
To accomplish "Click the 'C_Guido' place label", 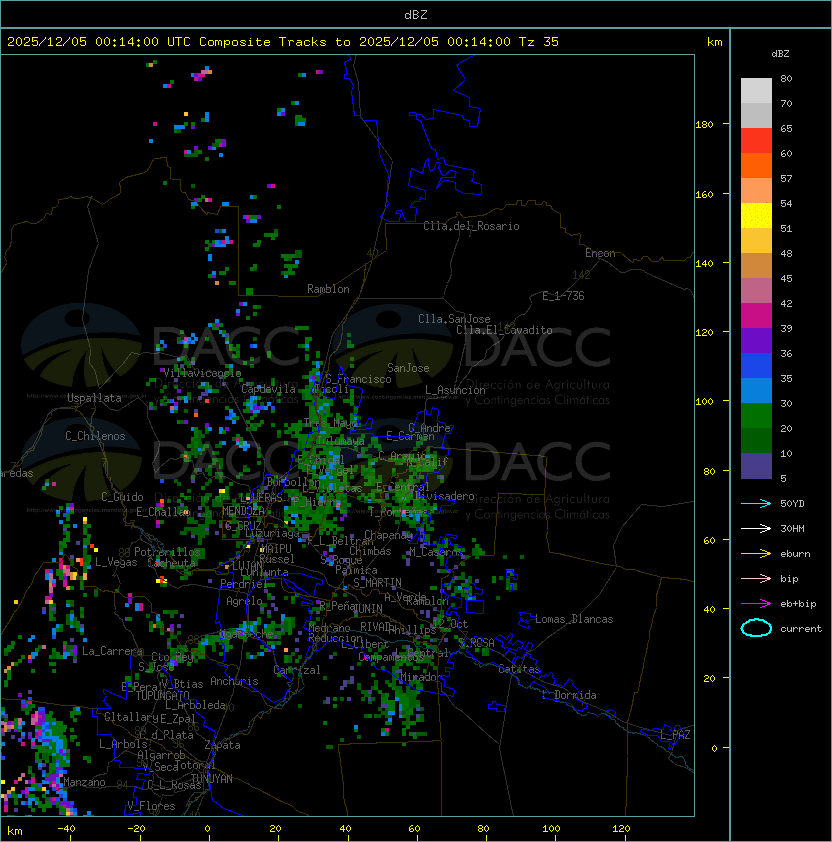I will 122,497.
